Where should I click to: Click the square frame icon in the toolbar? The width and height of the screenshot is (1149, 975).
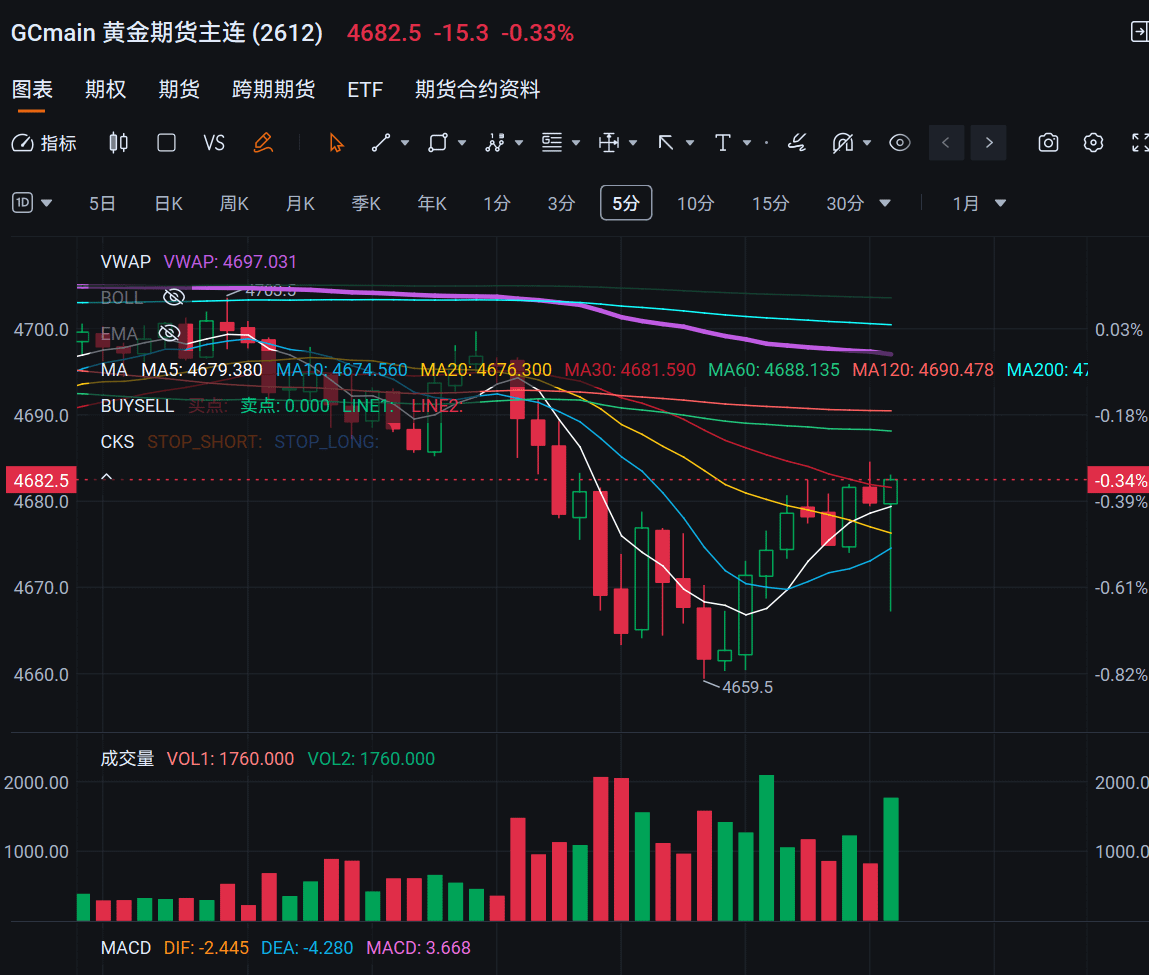[x=166, y=143]
